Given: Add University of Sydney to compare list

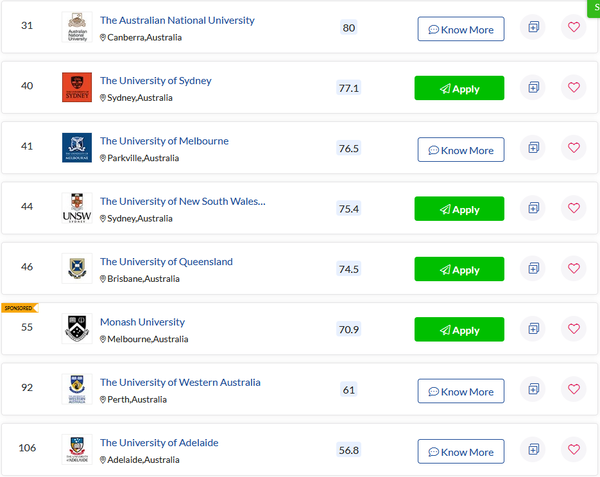Looking at the screenshot, I should 533,87.
